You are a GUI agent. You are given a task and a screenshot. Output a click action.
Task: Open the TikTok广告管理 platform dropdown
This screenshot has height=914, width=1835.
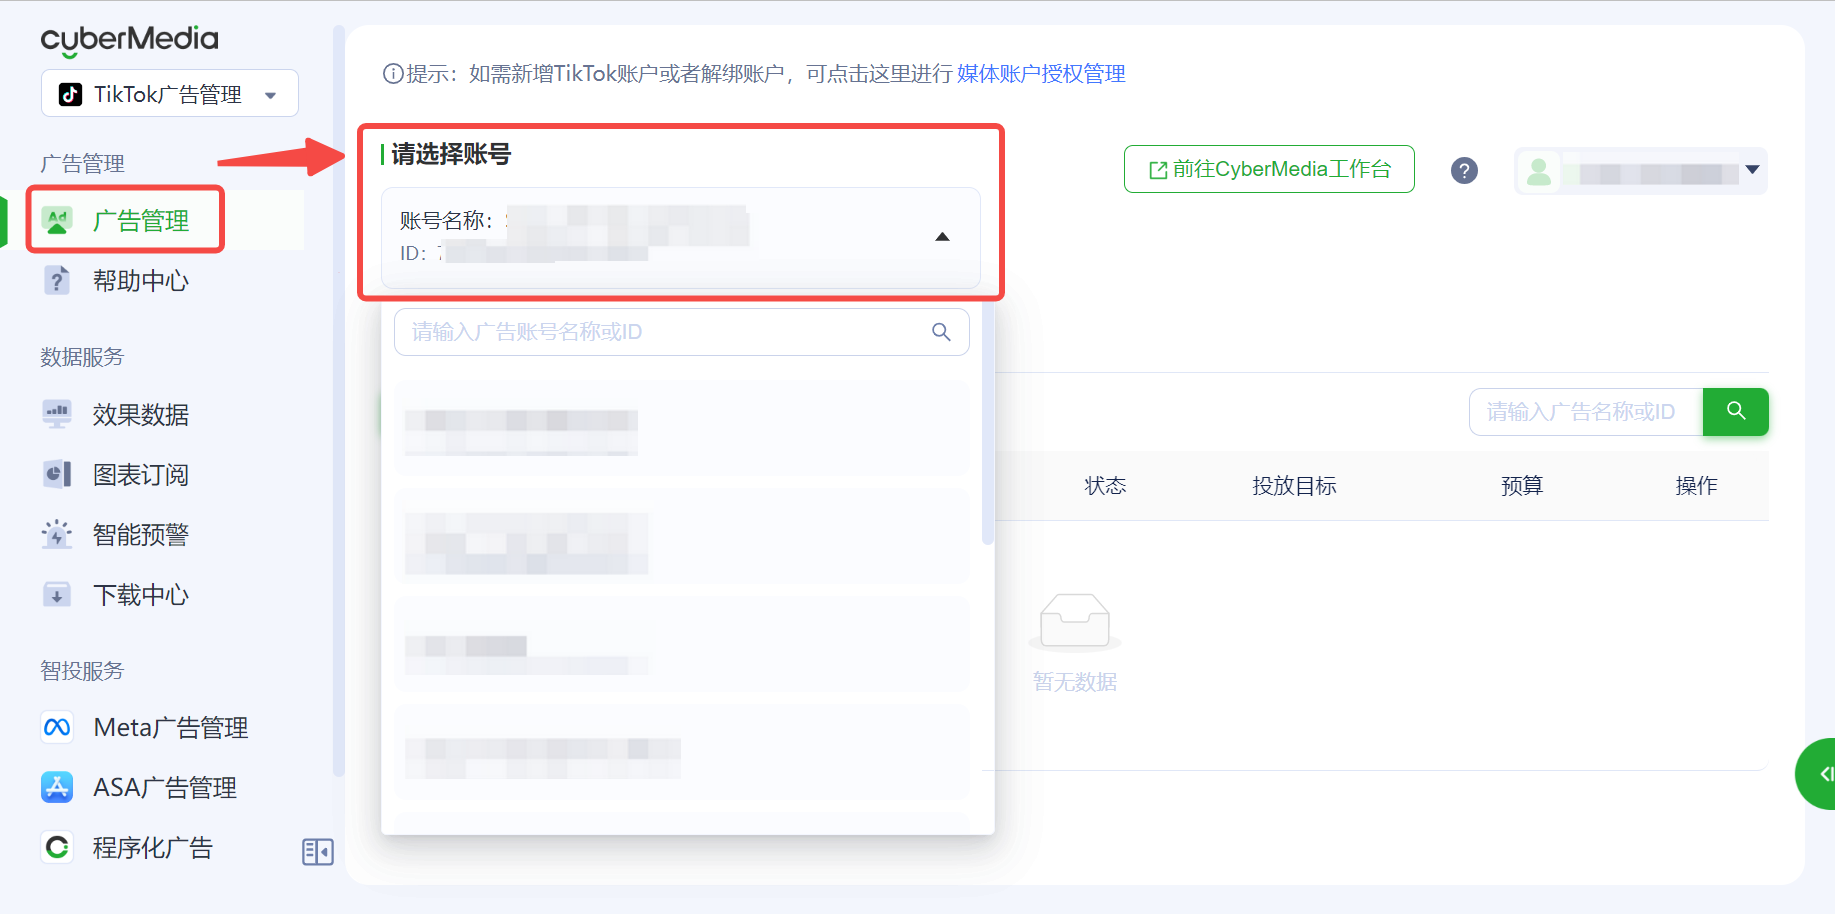[169, 94]
